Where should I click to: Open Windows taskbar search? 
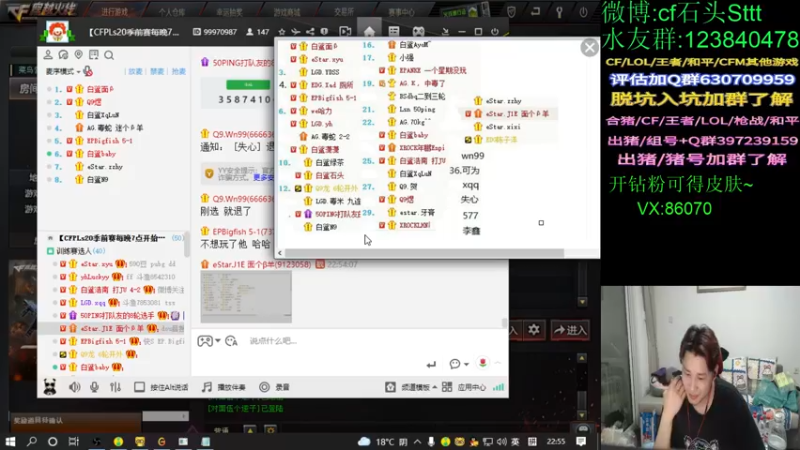pyautogui.click(x=32, y=441)
